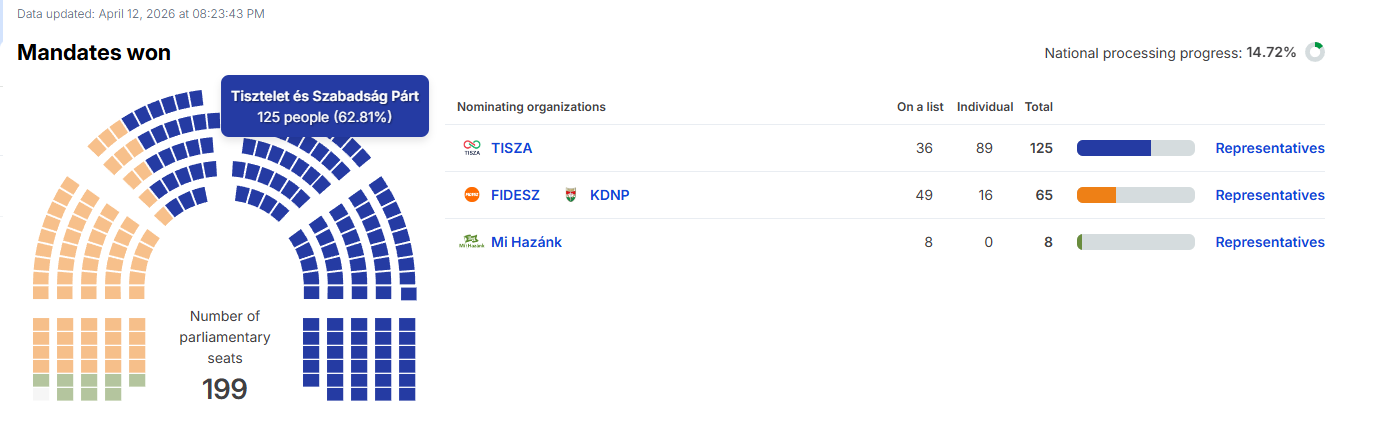Click the national processing progress ring icon

(1315, 52)
